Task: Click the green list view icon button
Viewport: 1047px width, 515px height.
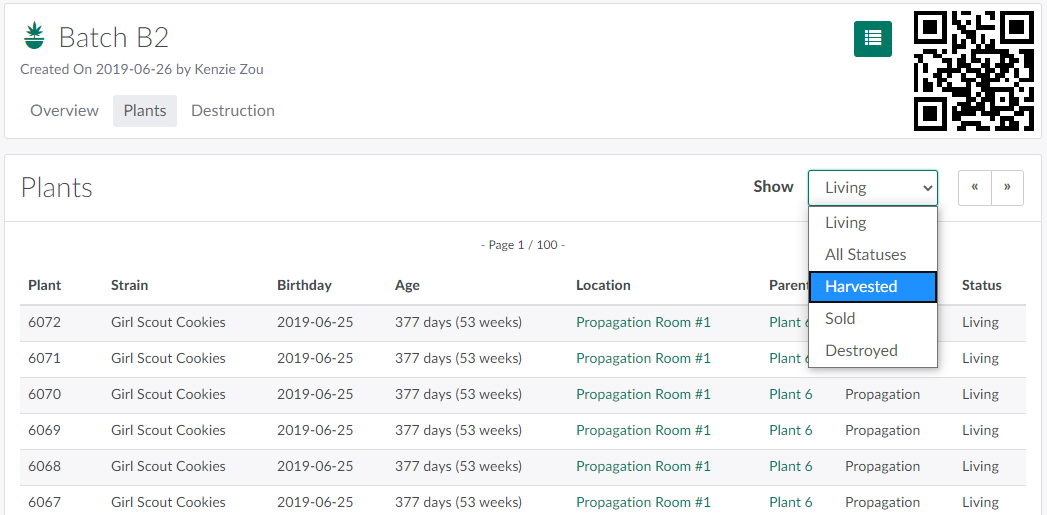Action: 872,38
